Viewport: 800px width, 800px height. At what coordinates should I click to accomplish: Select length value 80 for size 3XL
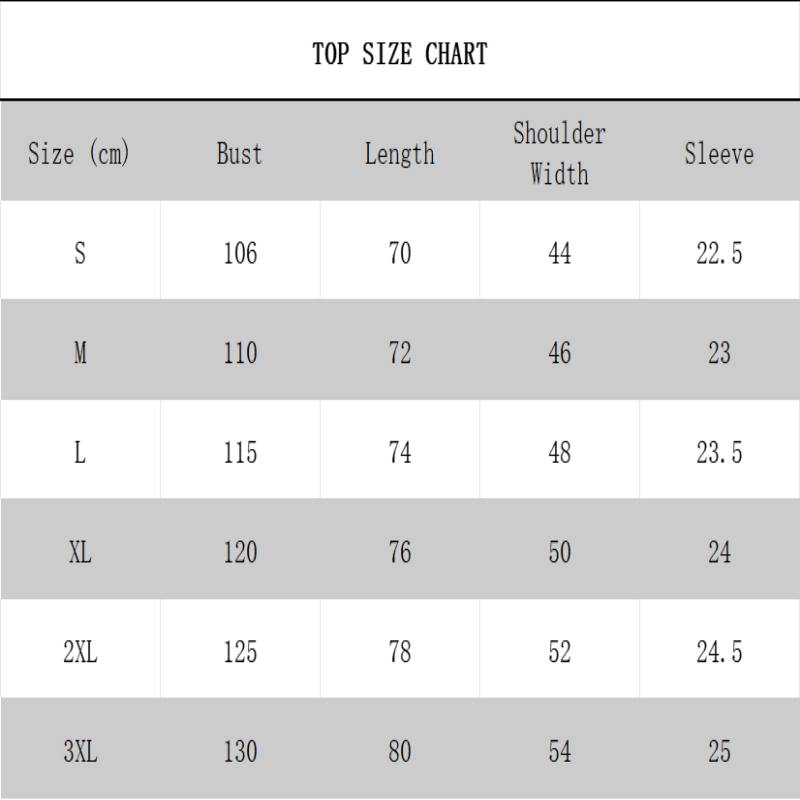click(x=400, y=751)
